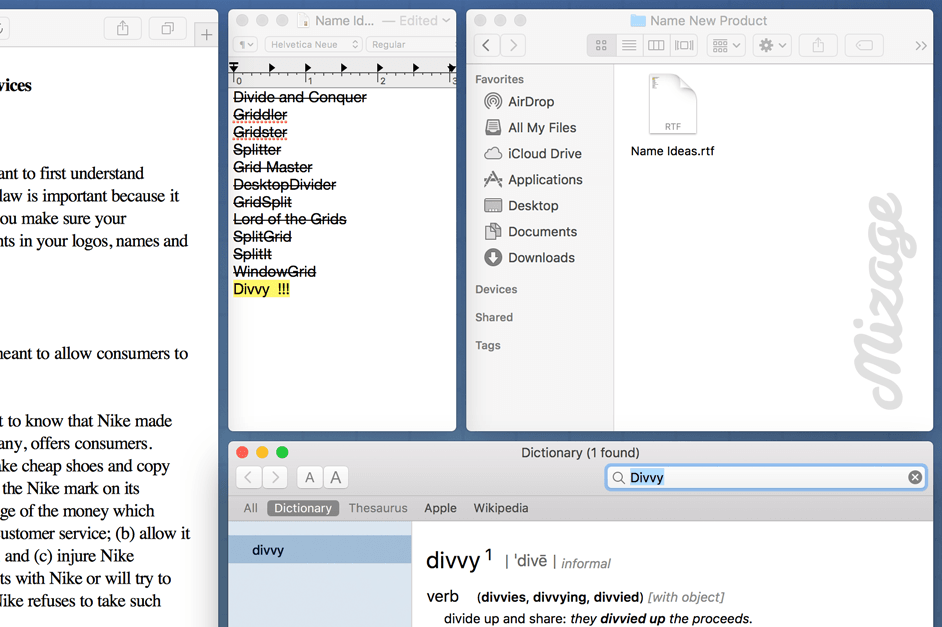
Task: Open Downloads in Finder sidebar
Action: (529, 258)
